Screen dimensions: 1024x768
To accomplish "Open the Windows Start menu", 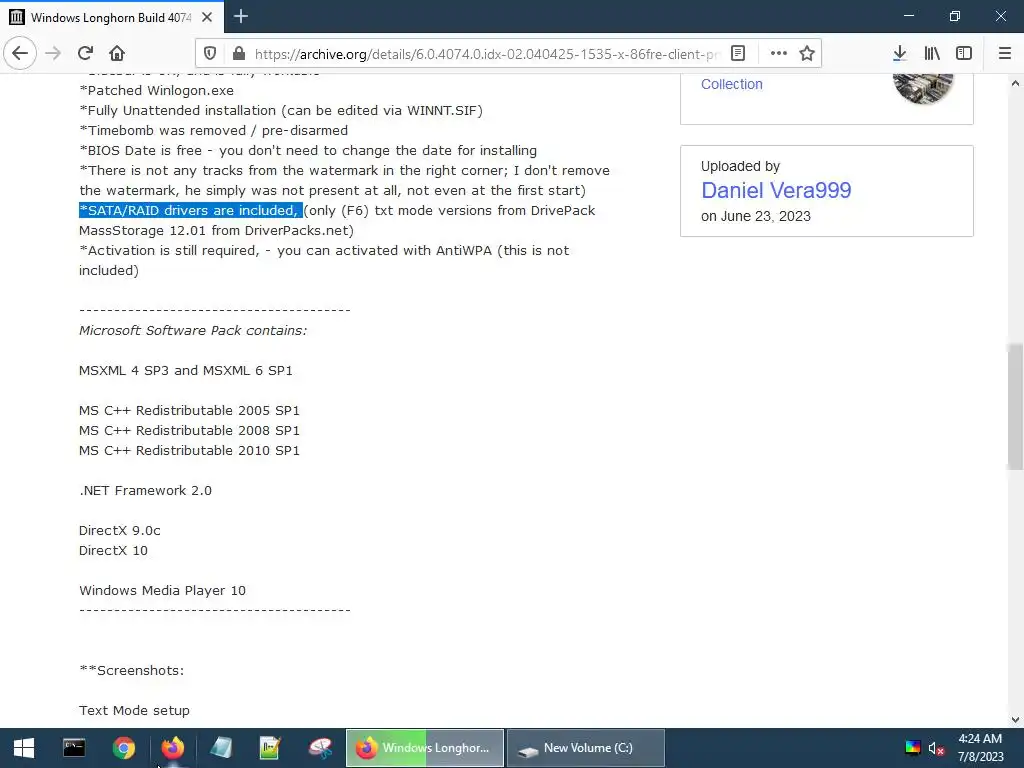I will pyautogui.click(x=24, y=748).
